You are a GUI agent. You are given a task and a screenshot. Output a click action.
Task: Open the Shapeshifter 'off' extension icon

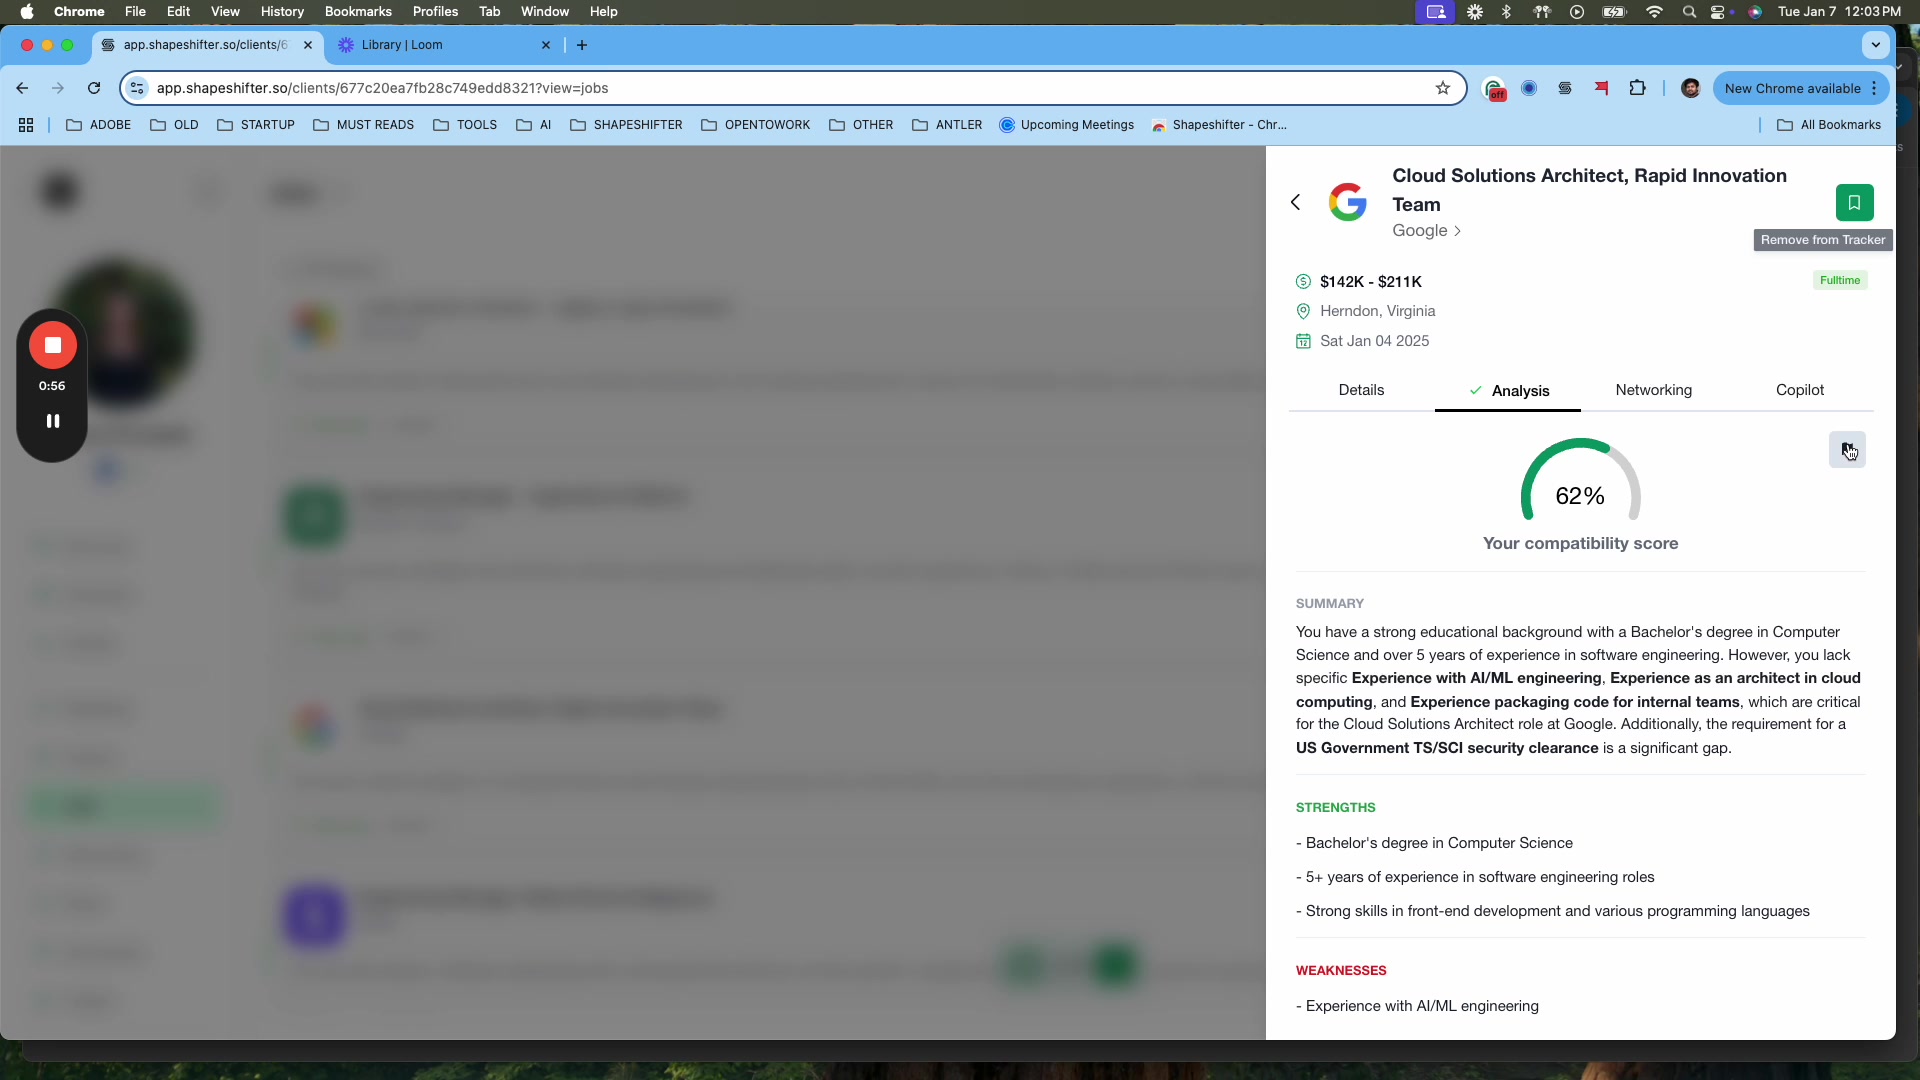coord(1495,88)
